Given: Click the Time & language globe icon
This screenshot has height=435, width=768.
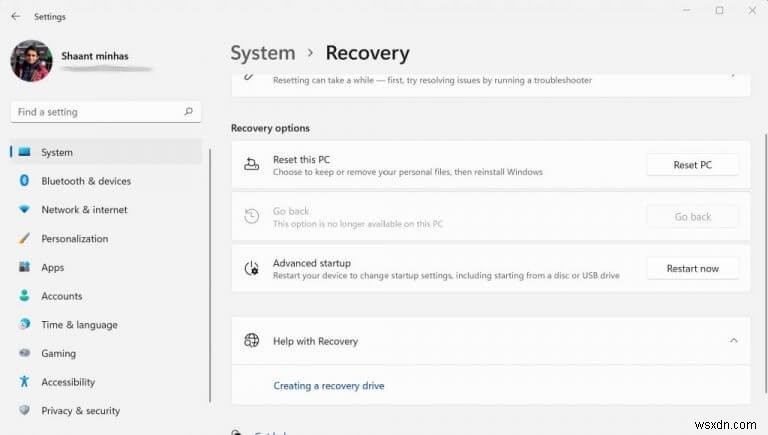Looking at the screenshot, I should (24, 324).
